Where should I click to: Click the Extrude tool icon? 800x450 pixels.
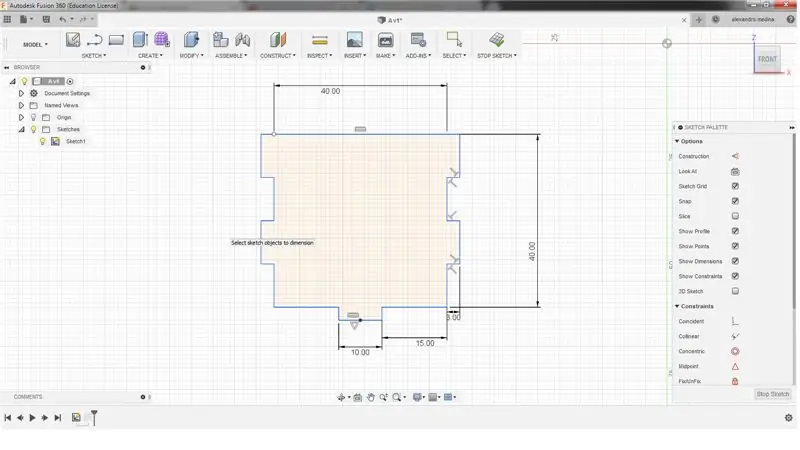pos(140,40)
